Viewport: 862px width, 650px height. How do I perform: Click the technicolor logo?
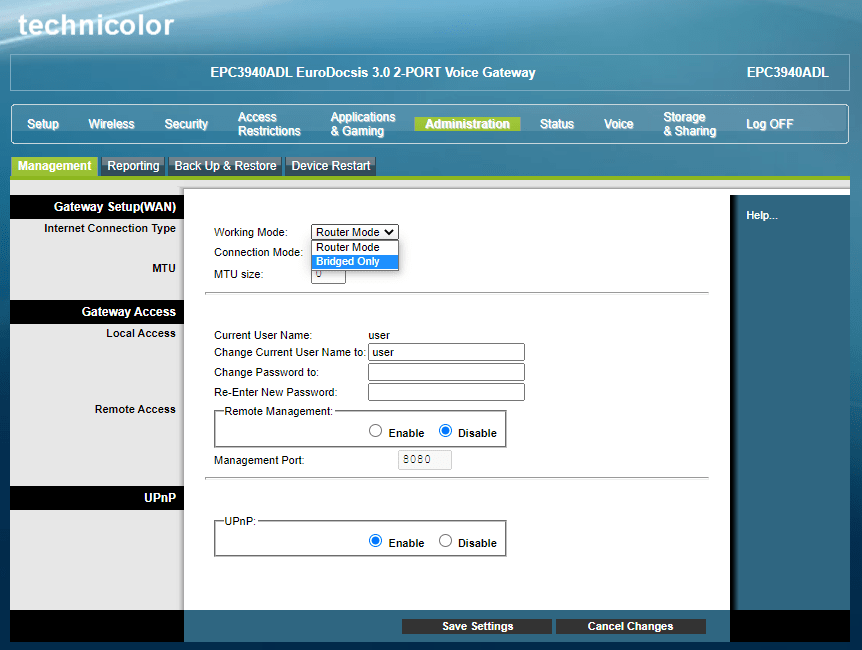[x=96, y=25]
